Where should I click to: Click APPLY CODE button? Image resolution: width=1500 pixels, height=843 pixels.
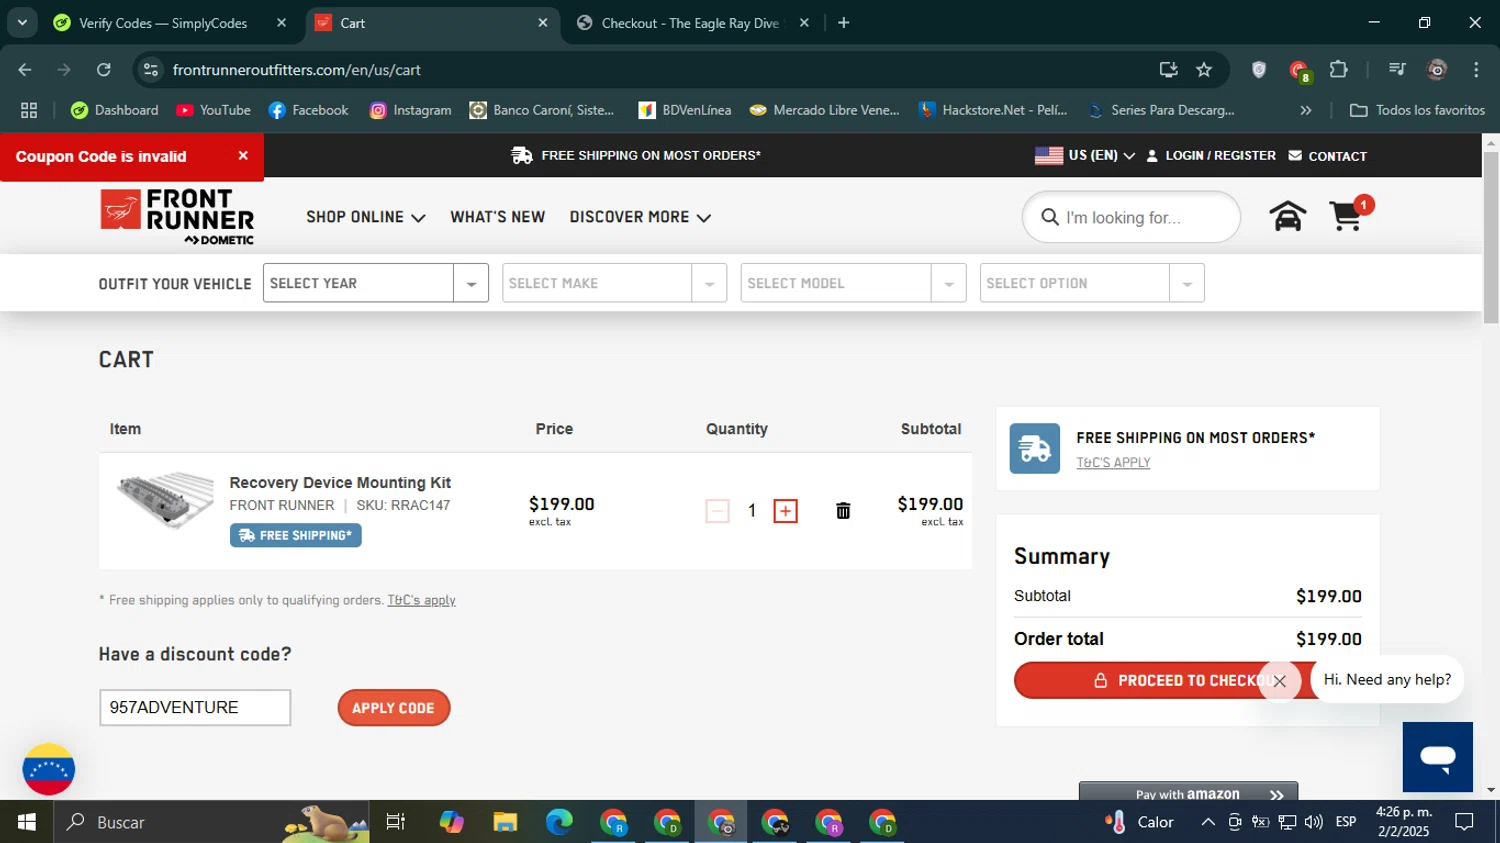tap(394, 708)
